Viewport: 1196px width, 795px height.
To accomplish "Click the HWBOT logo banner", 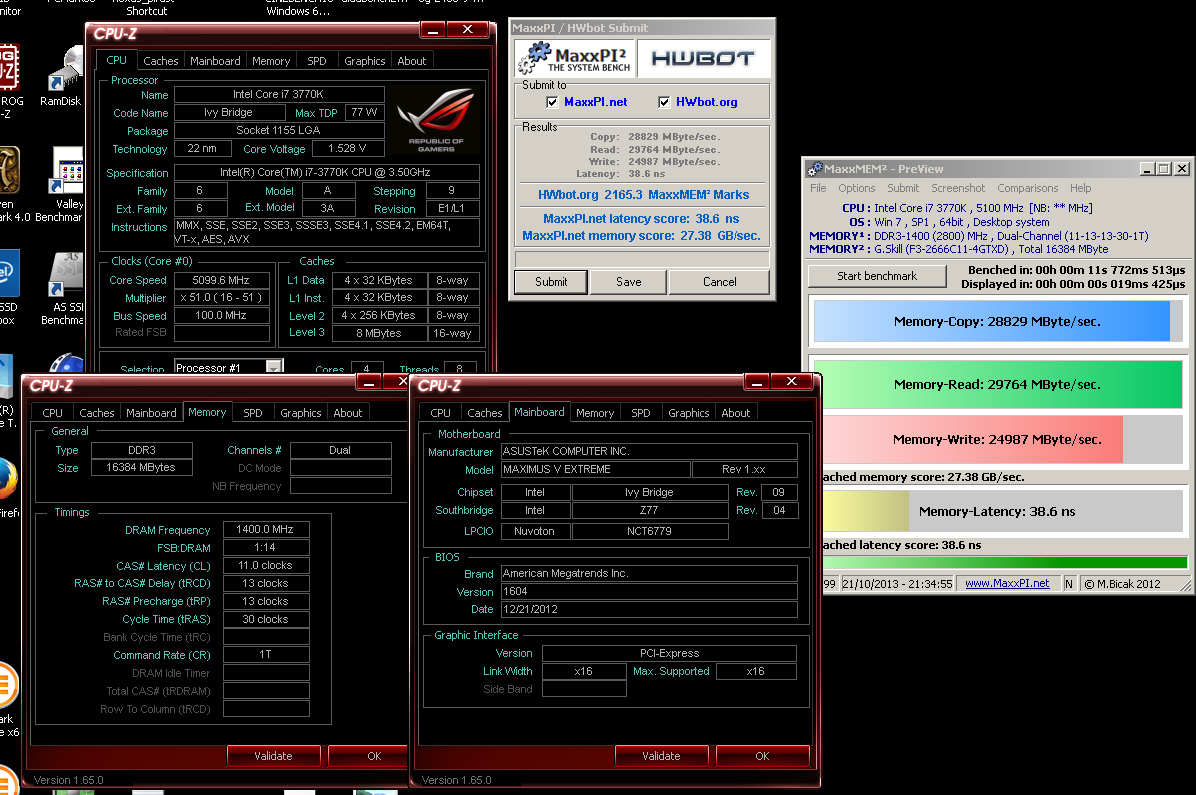I will pyautogui.click(x=703, y=59).
